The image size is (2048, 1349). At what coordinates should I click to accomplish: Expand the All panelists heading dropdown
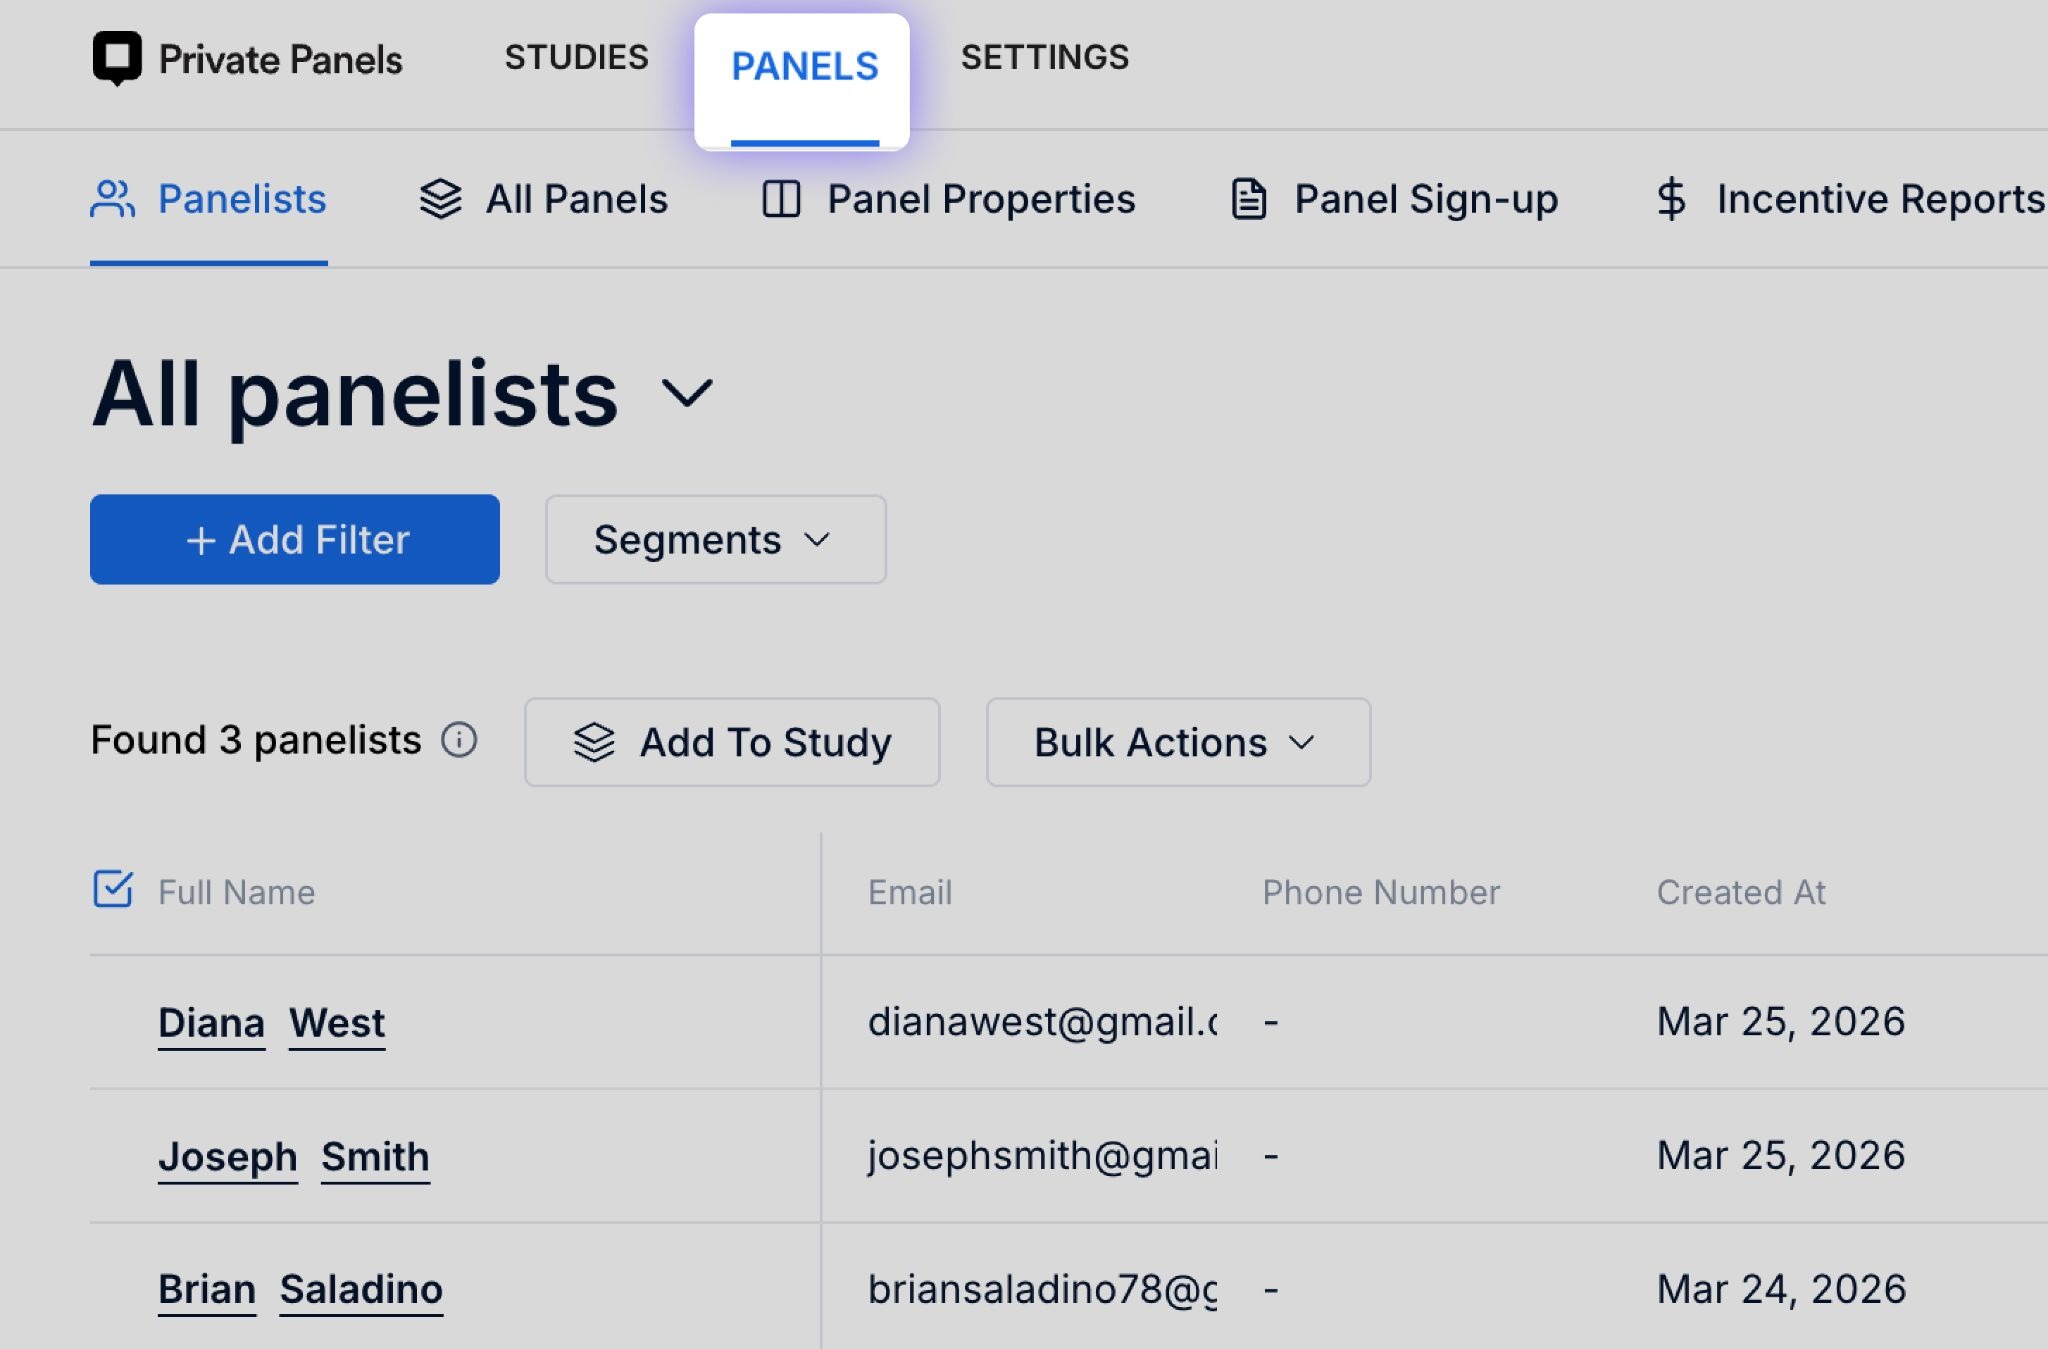[687, 393]
